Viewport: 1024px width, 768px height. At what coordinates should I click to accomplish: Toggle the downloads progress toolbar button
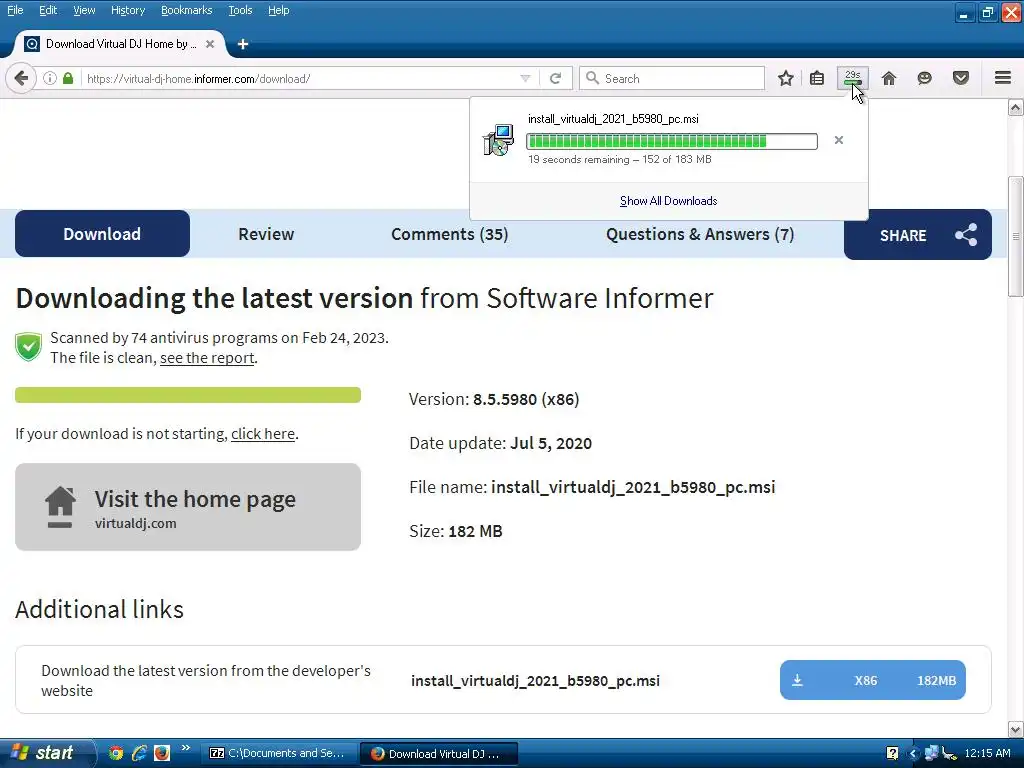pos(853,78)
